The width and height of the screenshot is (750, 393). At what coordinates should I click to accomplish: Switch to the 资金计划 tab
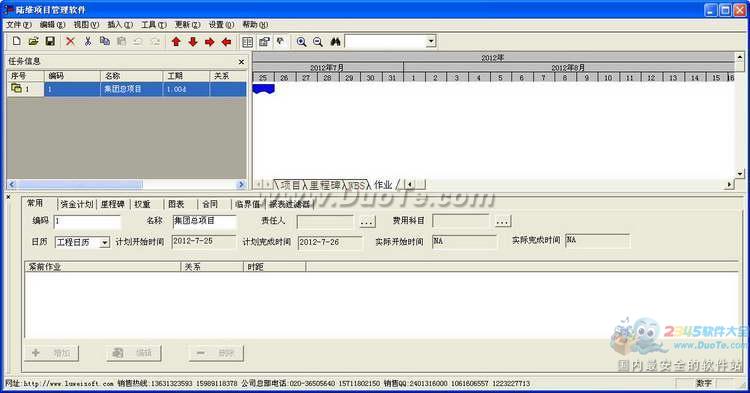(77, 204)
